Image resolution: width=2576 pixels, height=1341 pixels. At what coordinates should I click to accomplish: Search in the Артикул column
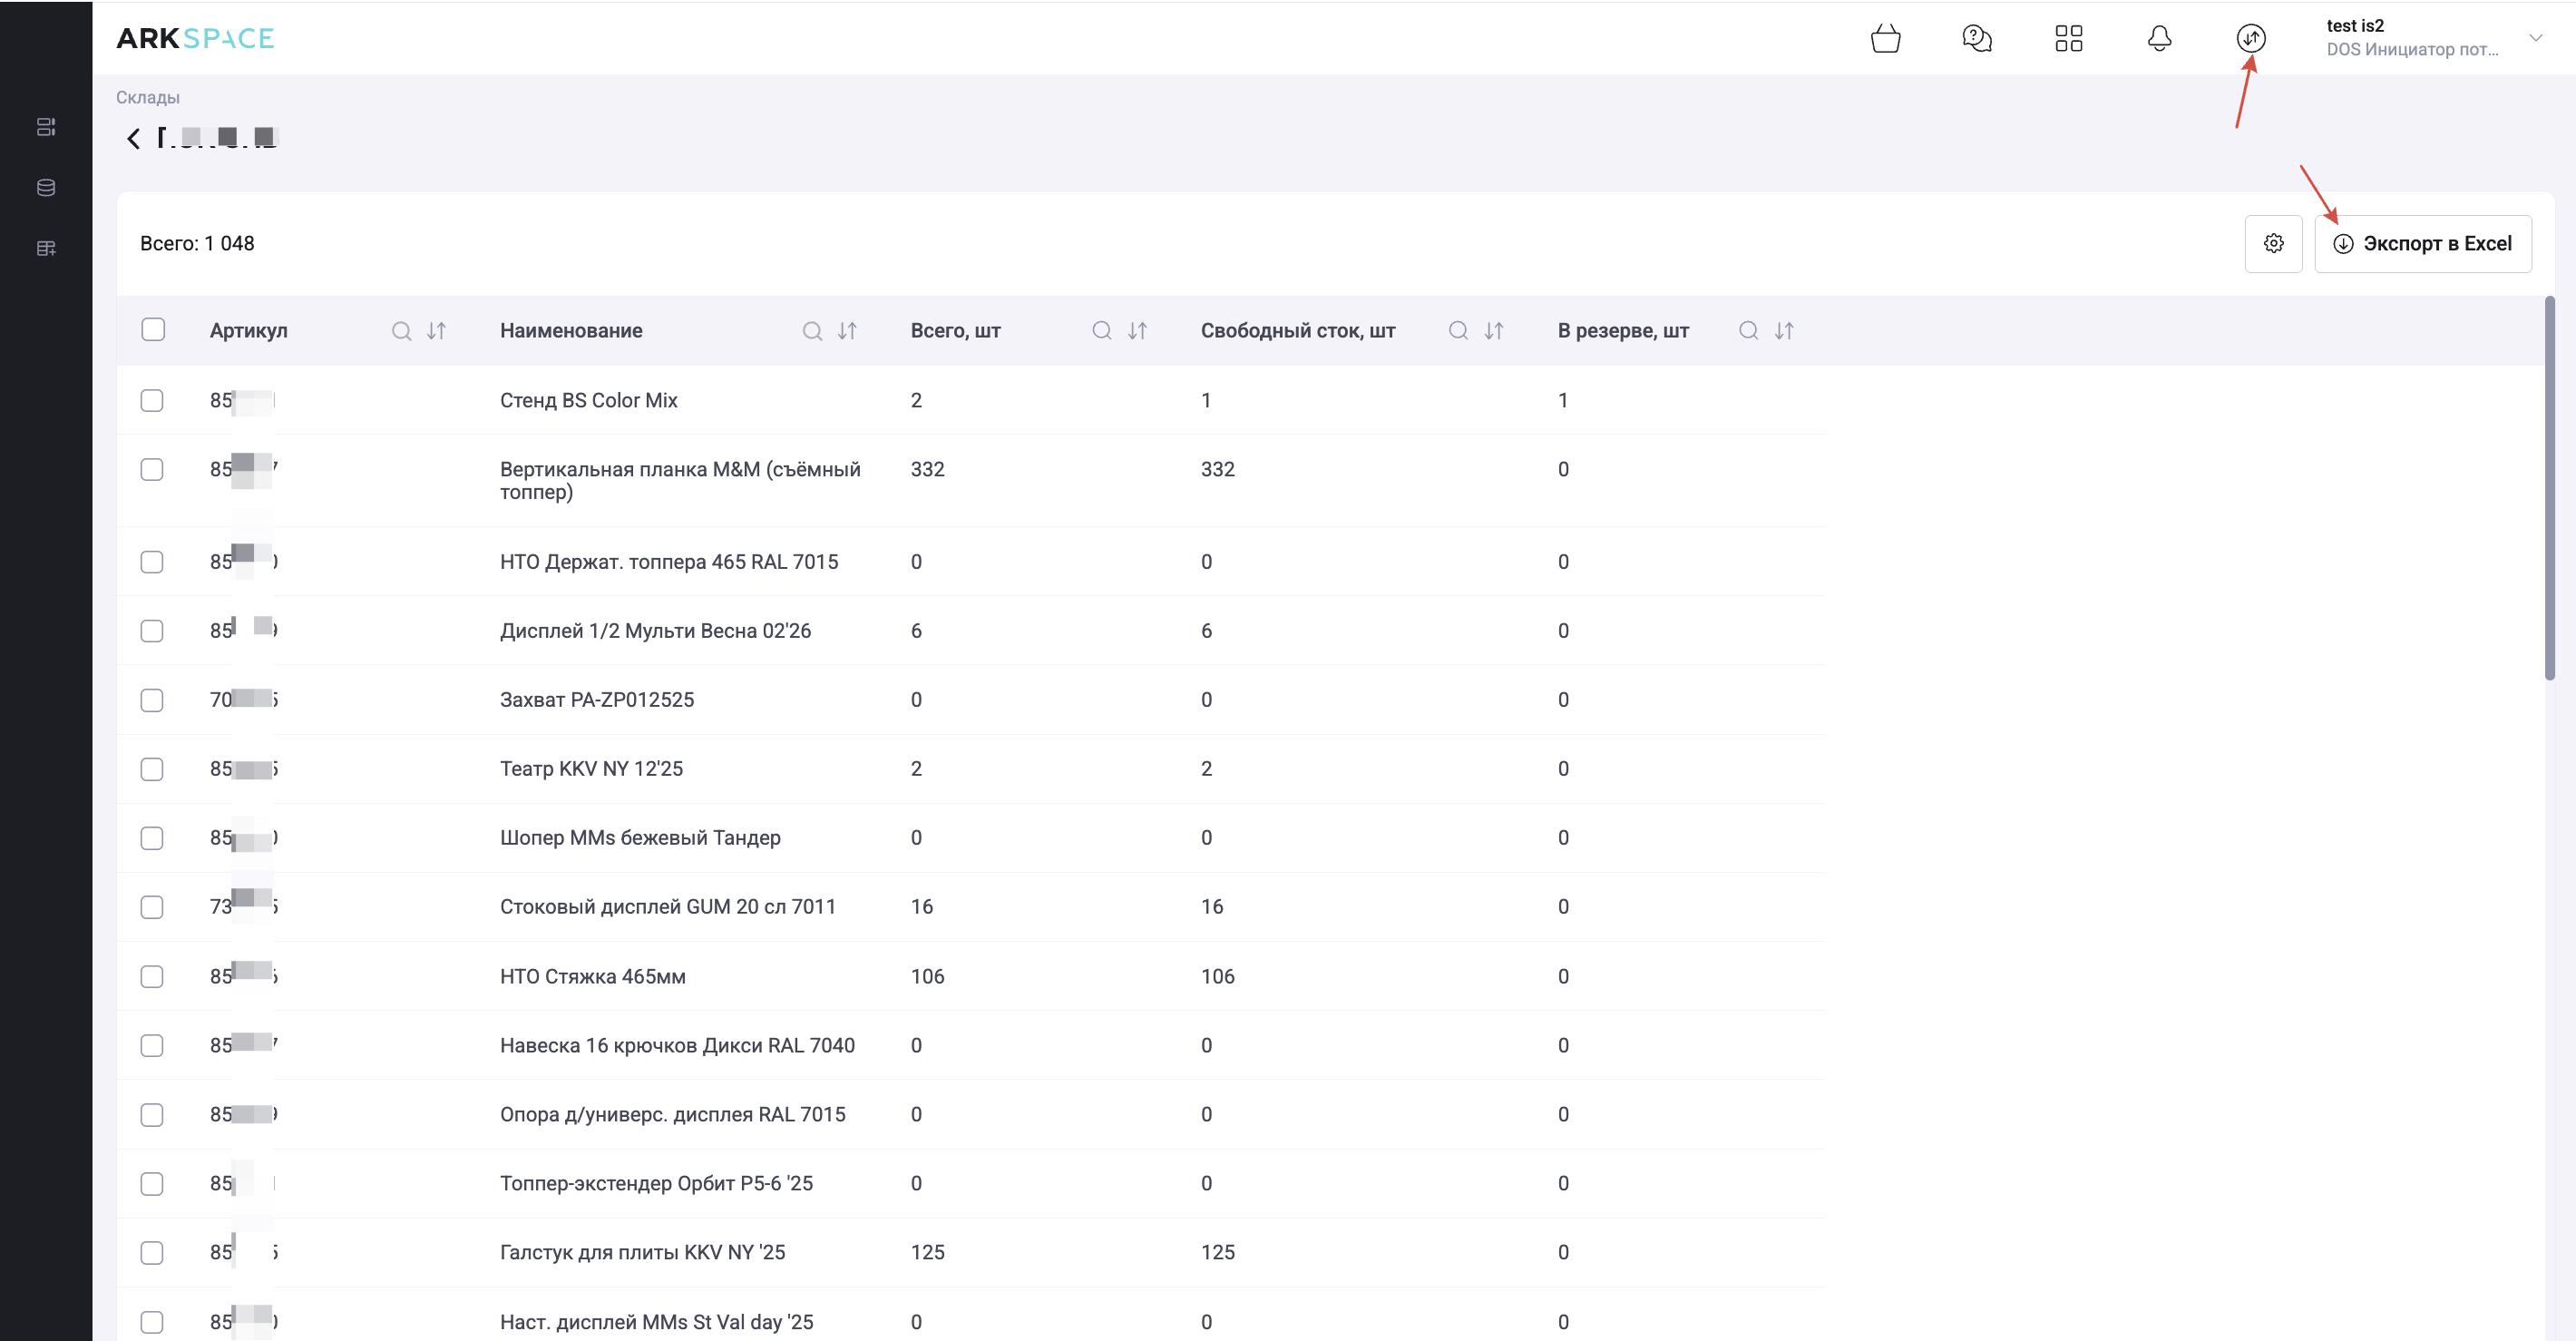click(x=401, y=331)
